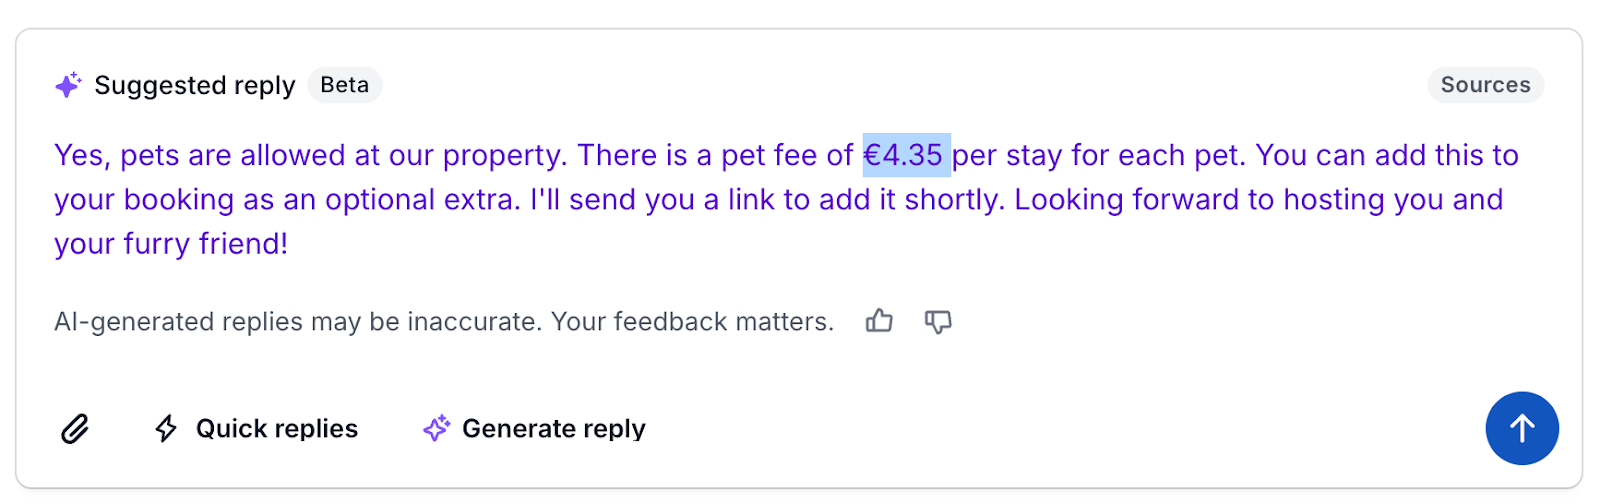
Task: Open the Quick replies label
Action: click(x=276, y=429)
